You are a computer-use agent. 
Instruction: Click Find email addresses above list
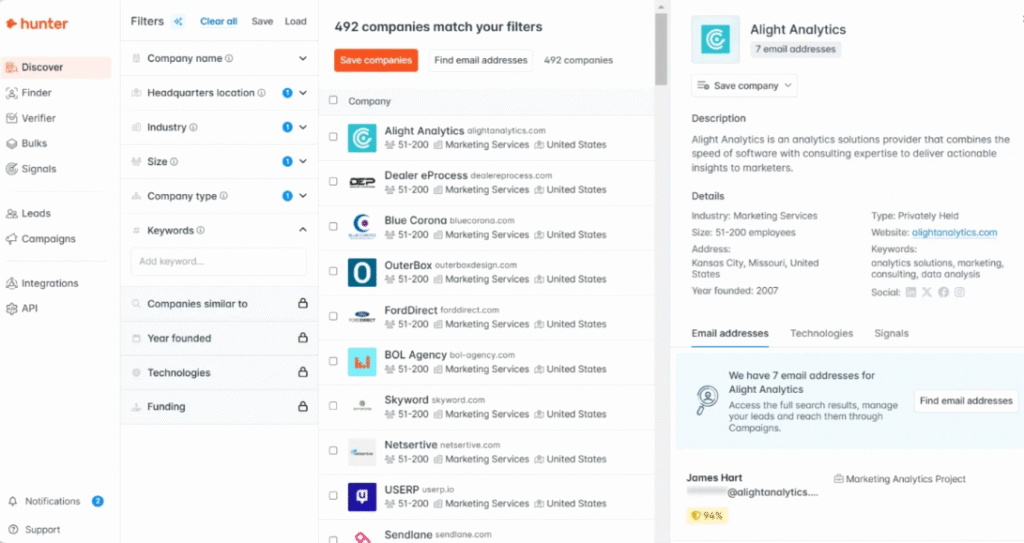click(481, 60)
